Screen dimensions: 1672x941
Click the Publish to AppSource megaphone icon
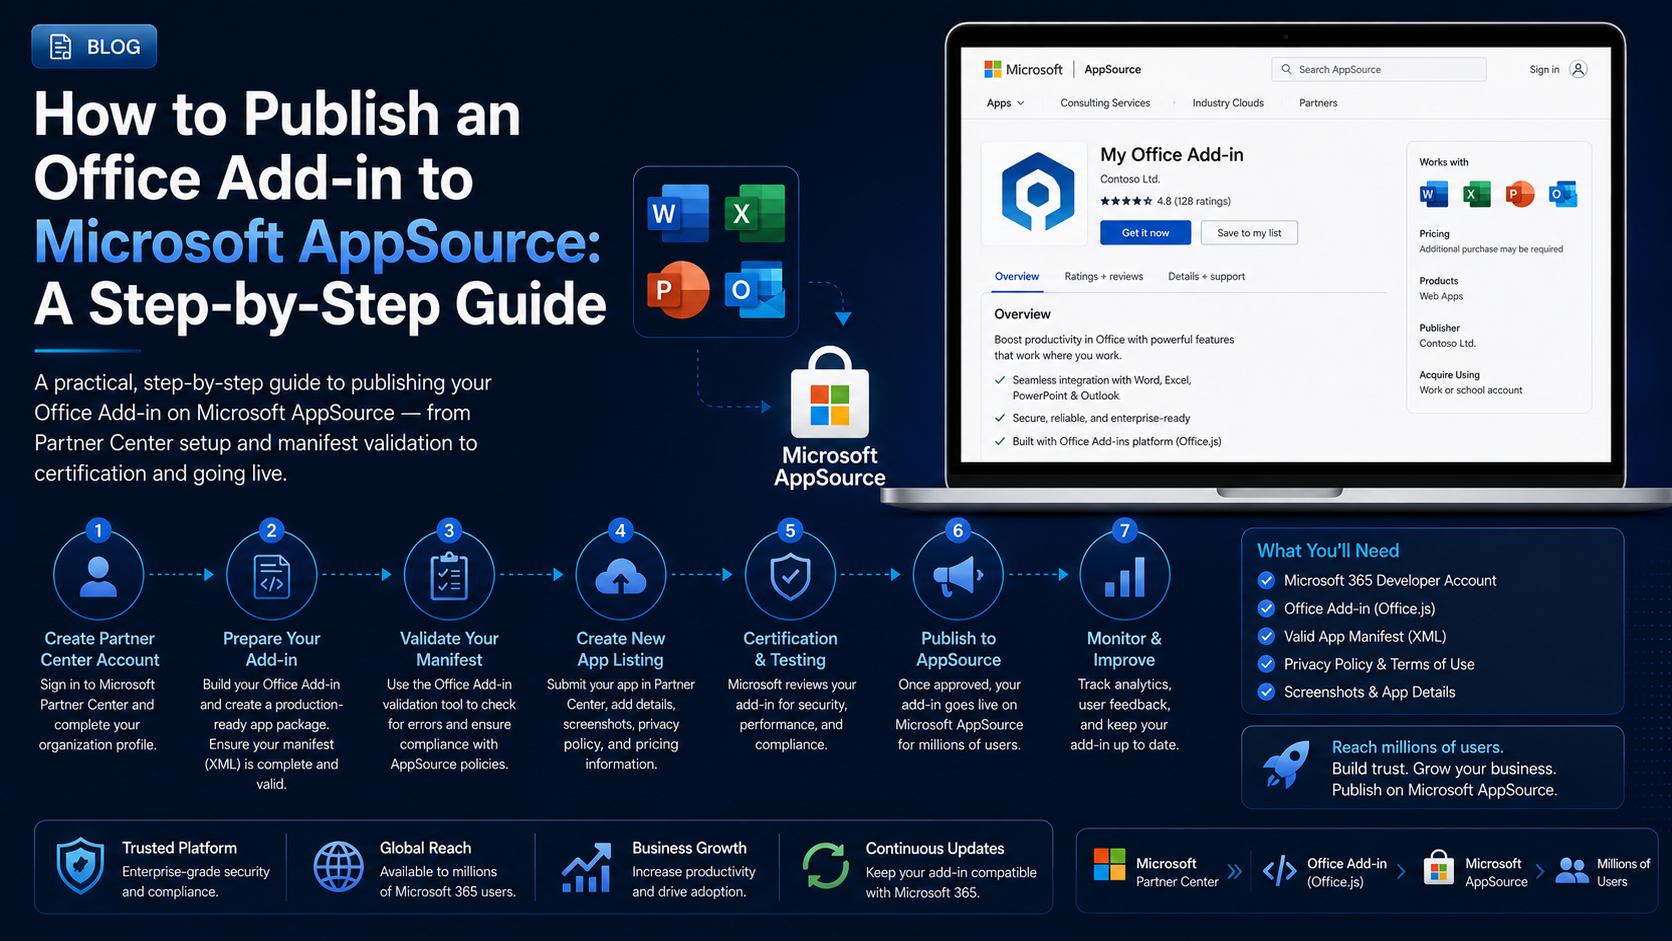point(957,576)
